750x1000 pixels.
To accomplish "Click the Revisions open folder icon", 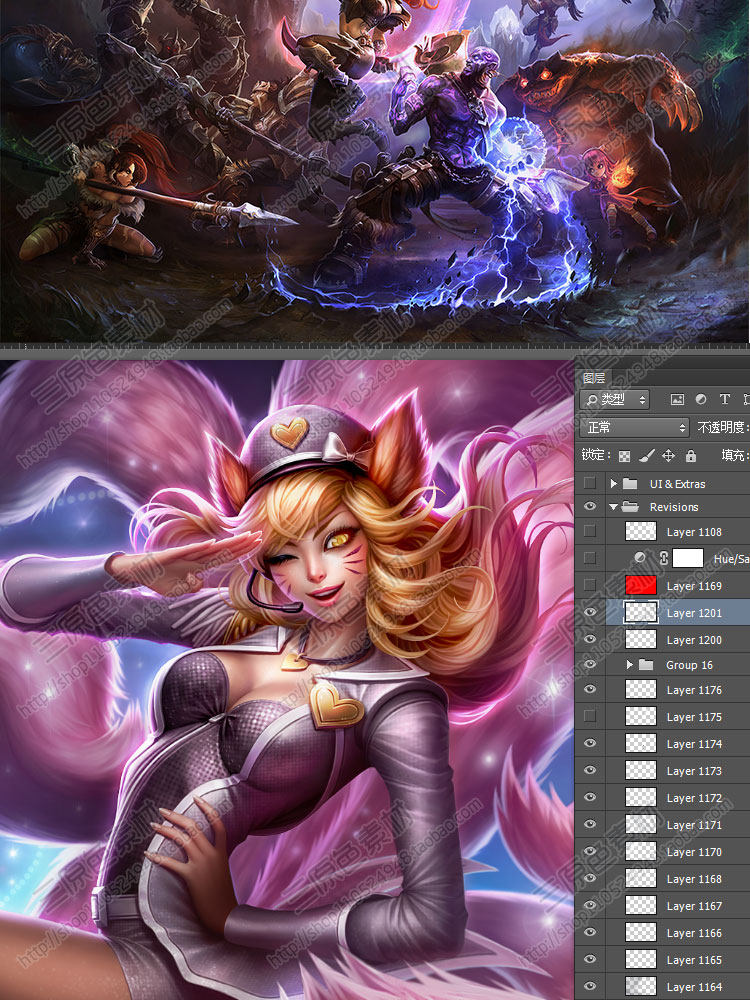I will tap(630, 507).
